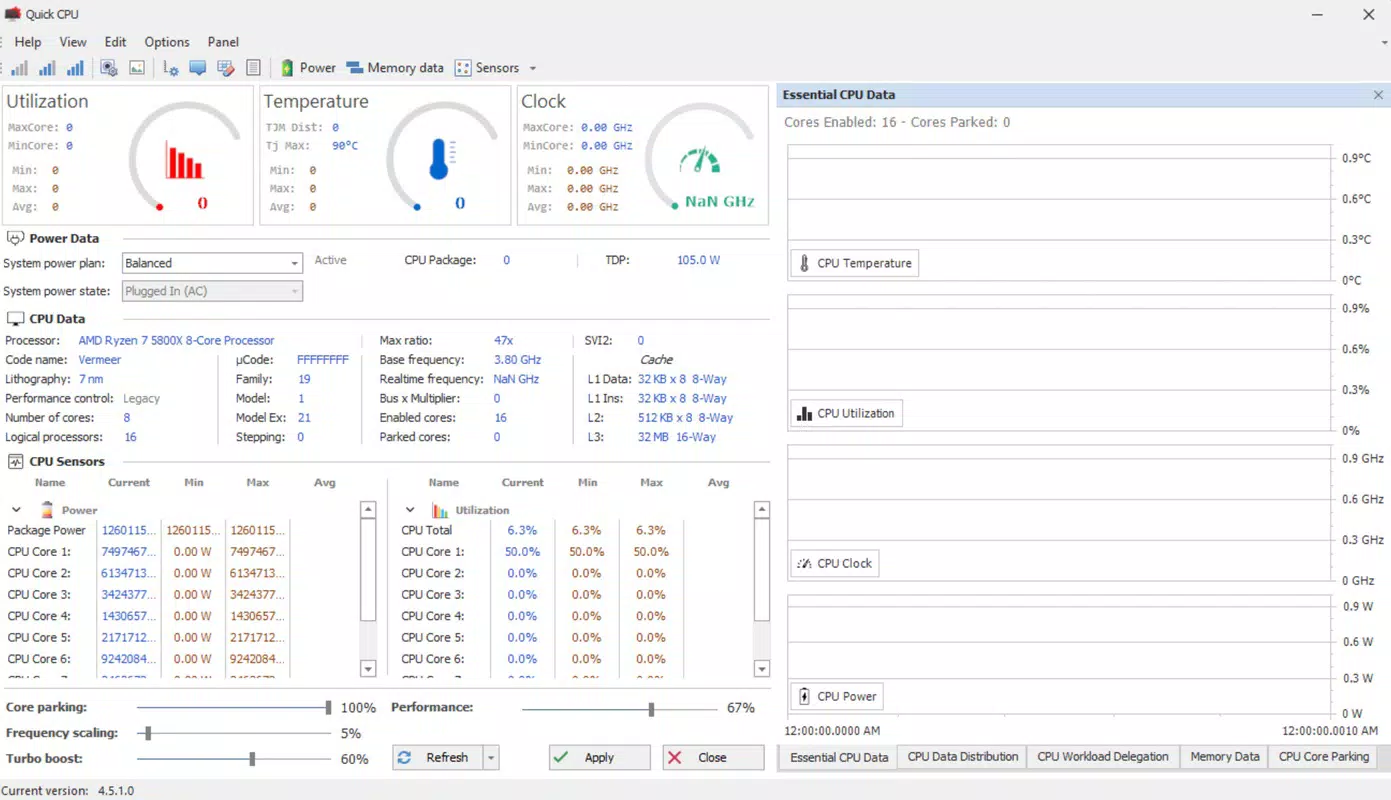Switch to the CPU Core Parking tab
1391x800 pixels.
1324,757
